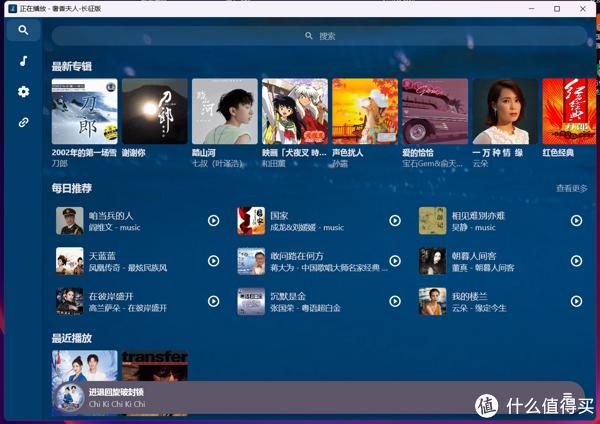Open the 2002年的第一场雪 album cover

pos(85,111)
